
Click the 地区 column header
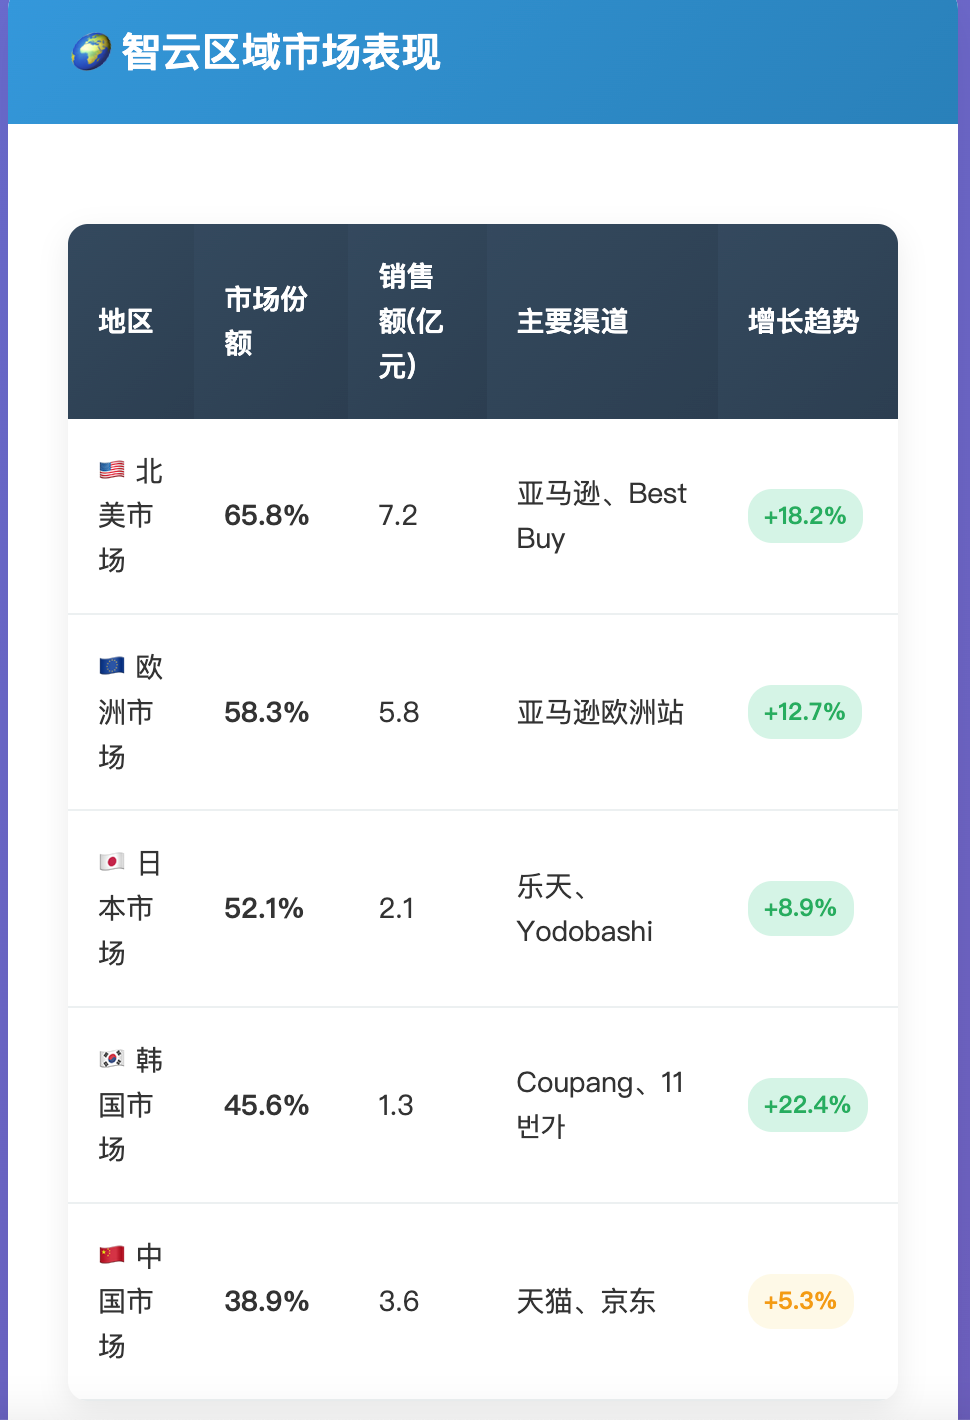pyautogui.click(x=126, y=321)
